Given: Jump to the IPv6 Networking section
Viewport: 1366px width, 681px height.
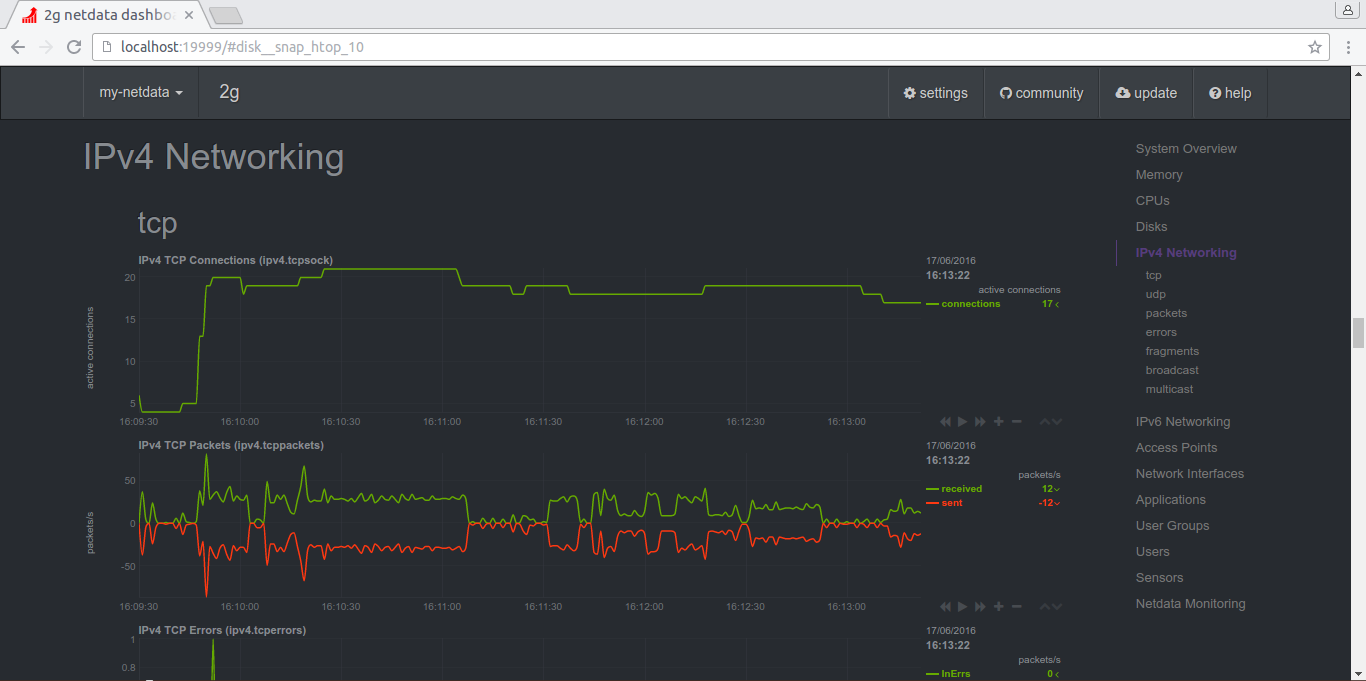Looking at the screenshot, I should pyautogui.click(x=1183, y=422).
